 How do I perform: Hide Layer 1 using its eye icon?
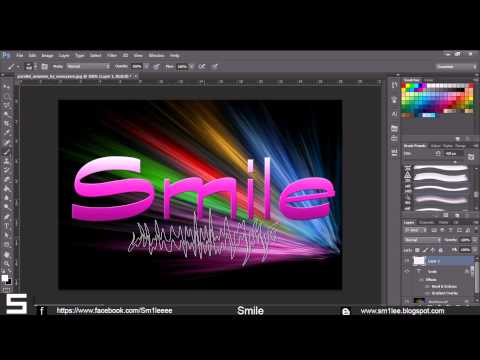click(x=407, y=261)
